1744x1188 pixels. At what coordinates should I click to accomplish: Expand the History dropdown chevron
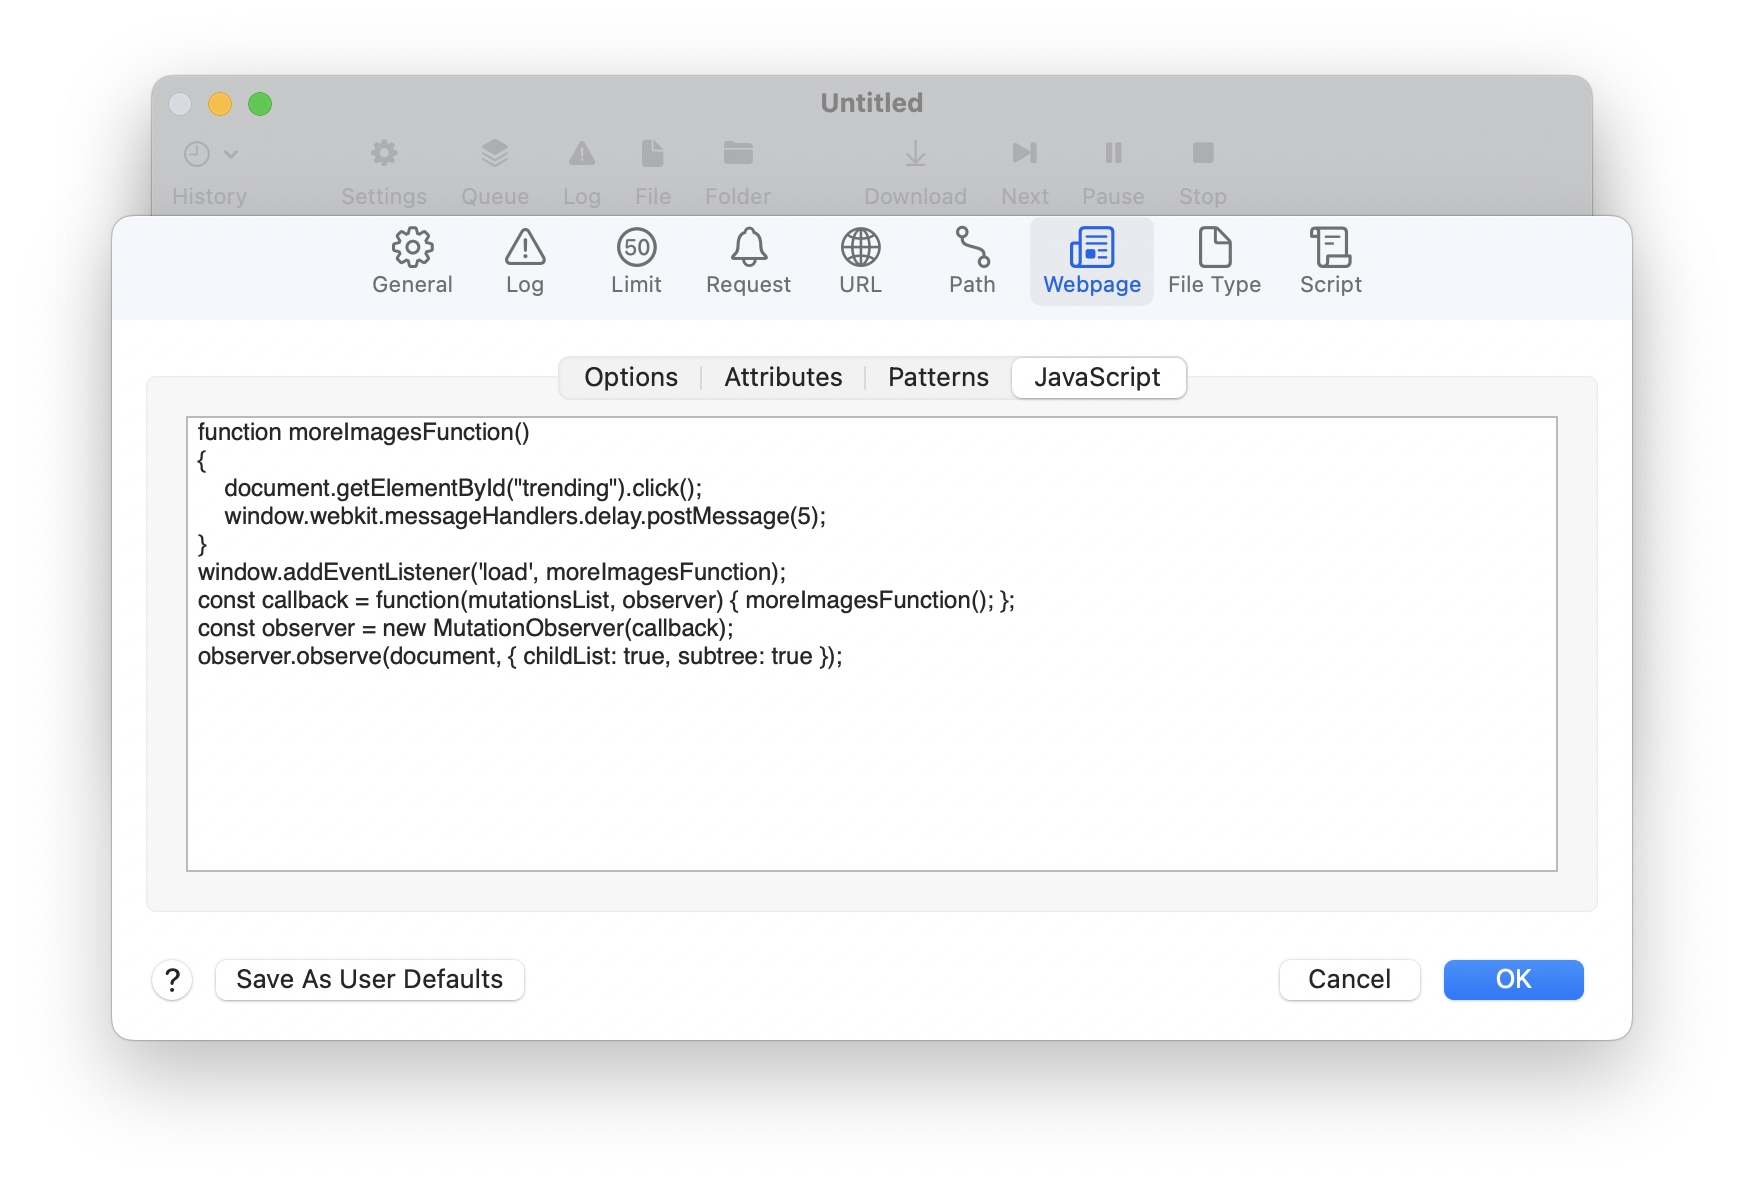[231, 154]
